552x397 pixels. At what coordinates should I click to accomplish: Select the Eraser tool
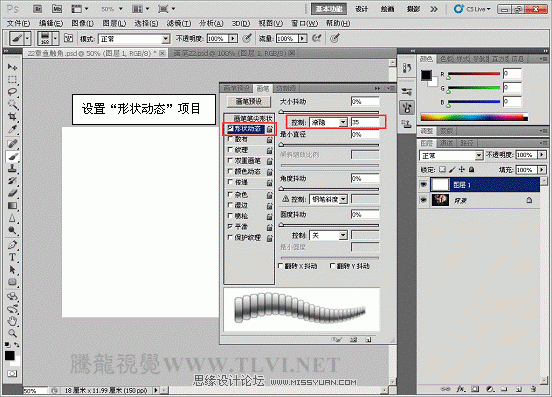12,193
